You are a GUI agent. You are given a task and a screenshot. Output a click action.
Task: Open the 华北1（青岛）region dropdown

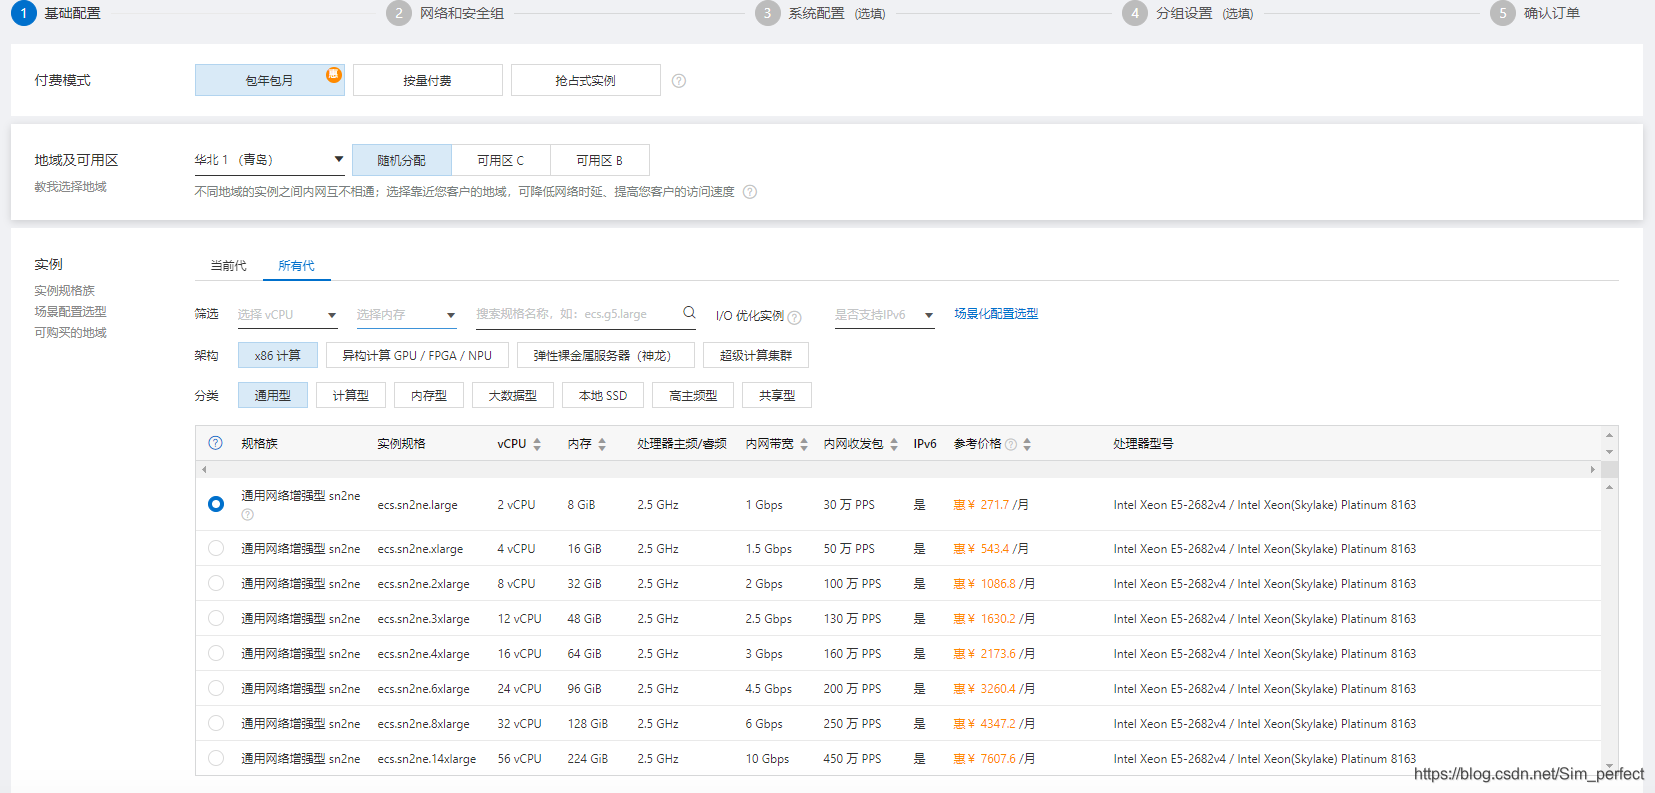tap(269, 160)
